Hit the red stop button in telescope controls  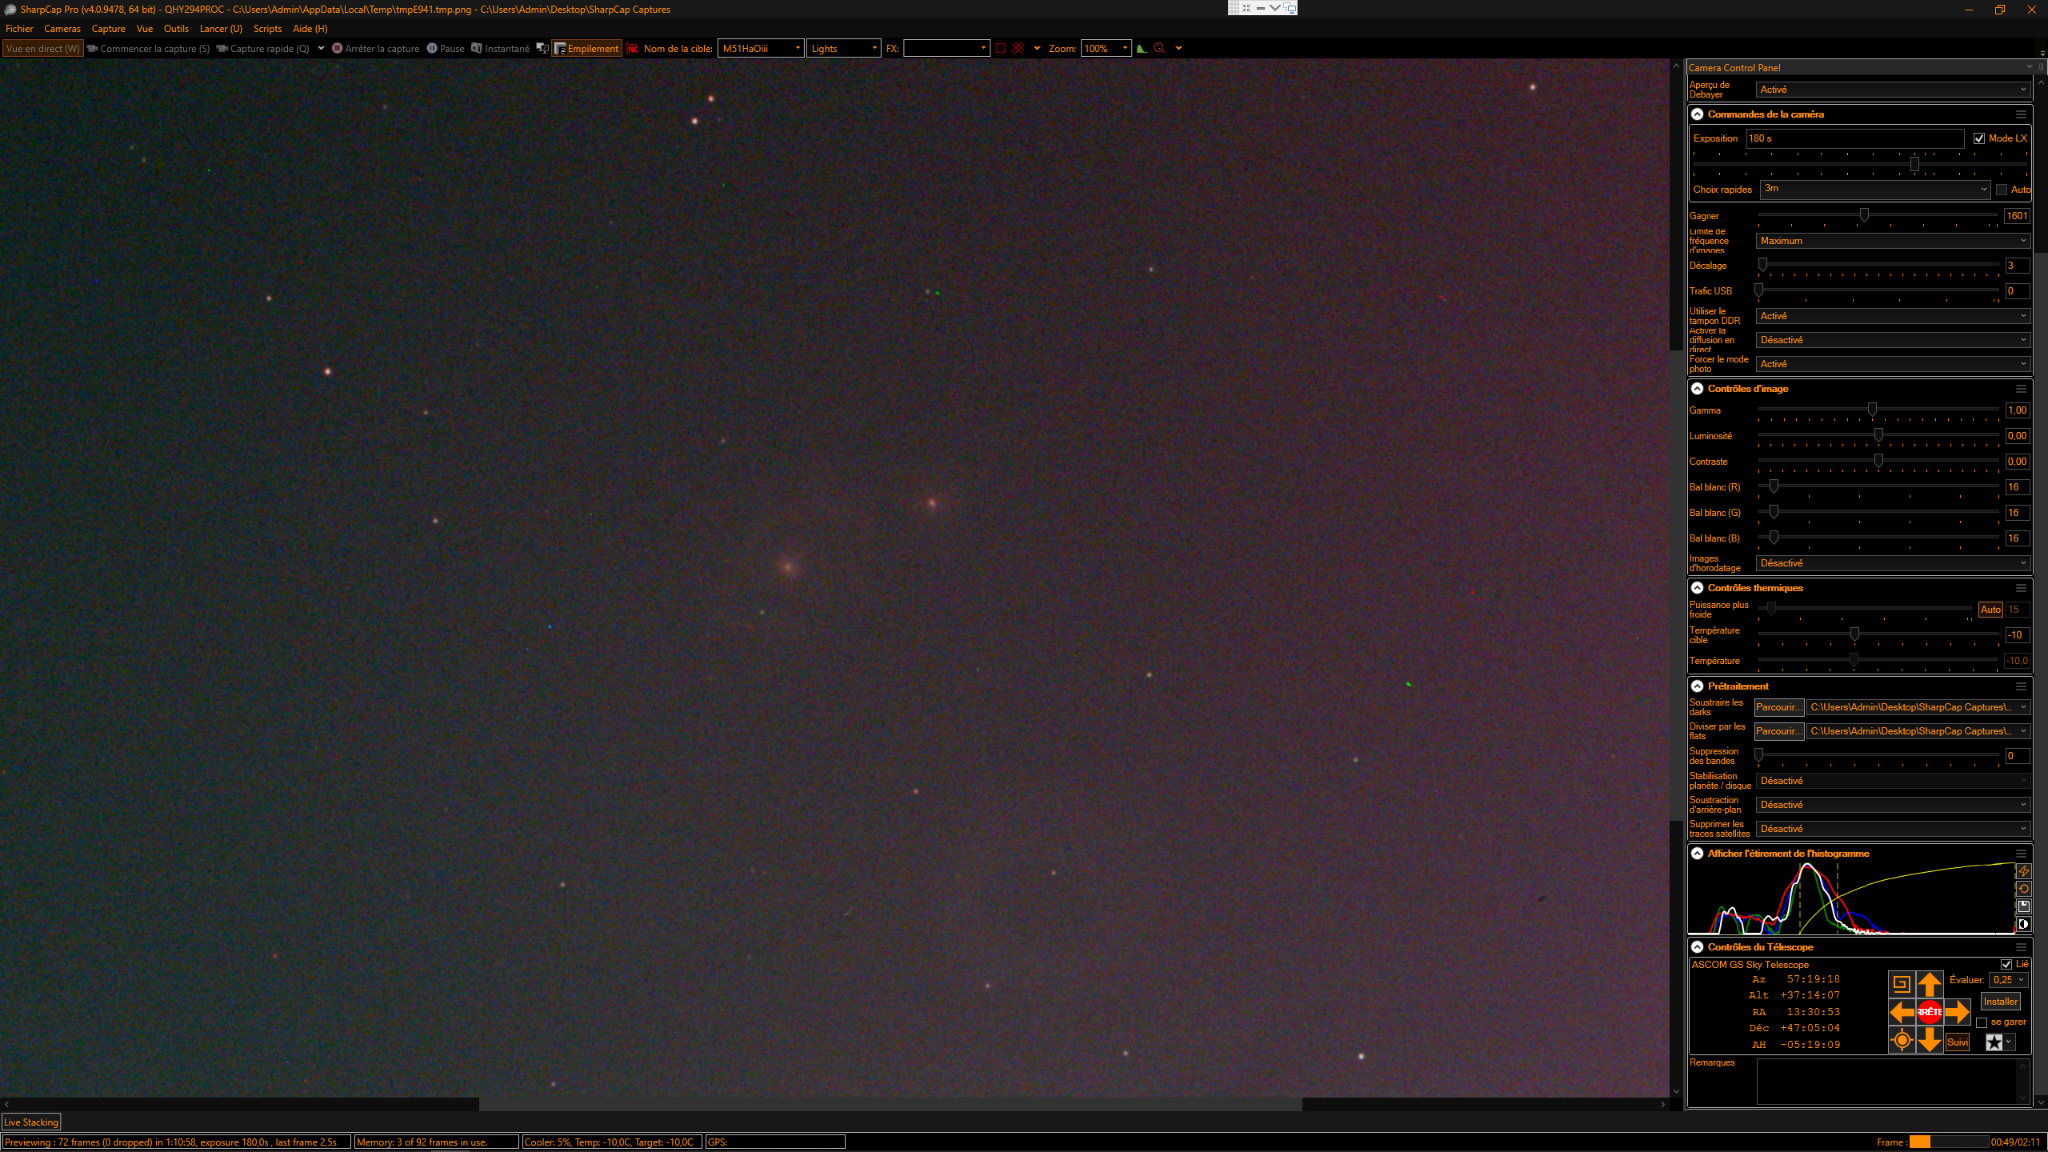[1929, 1012]
